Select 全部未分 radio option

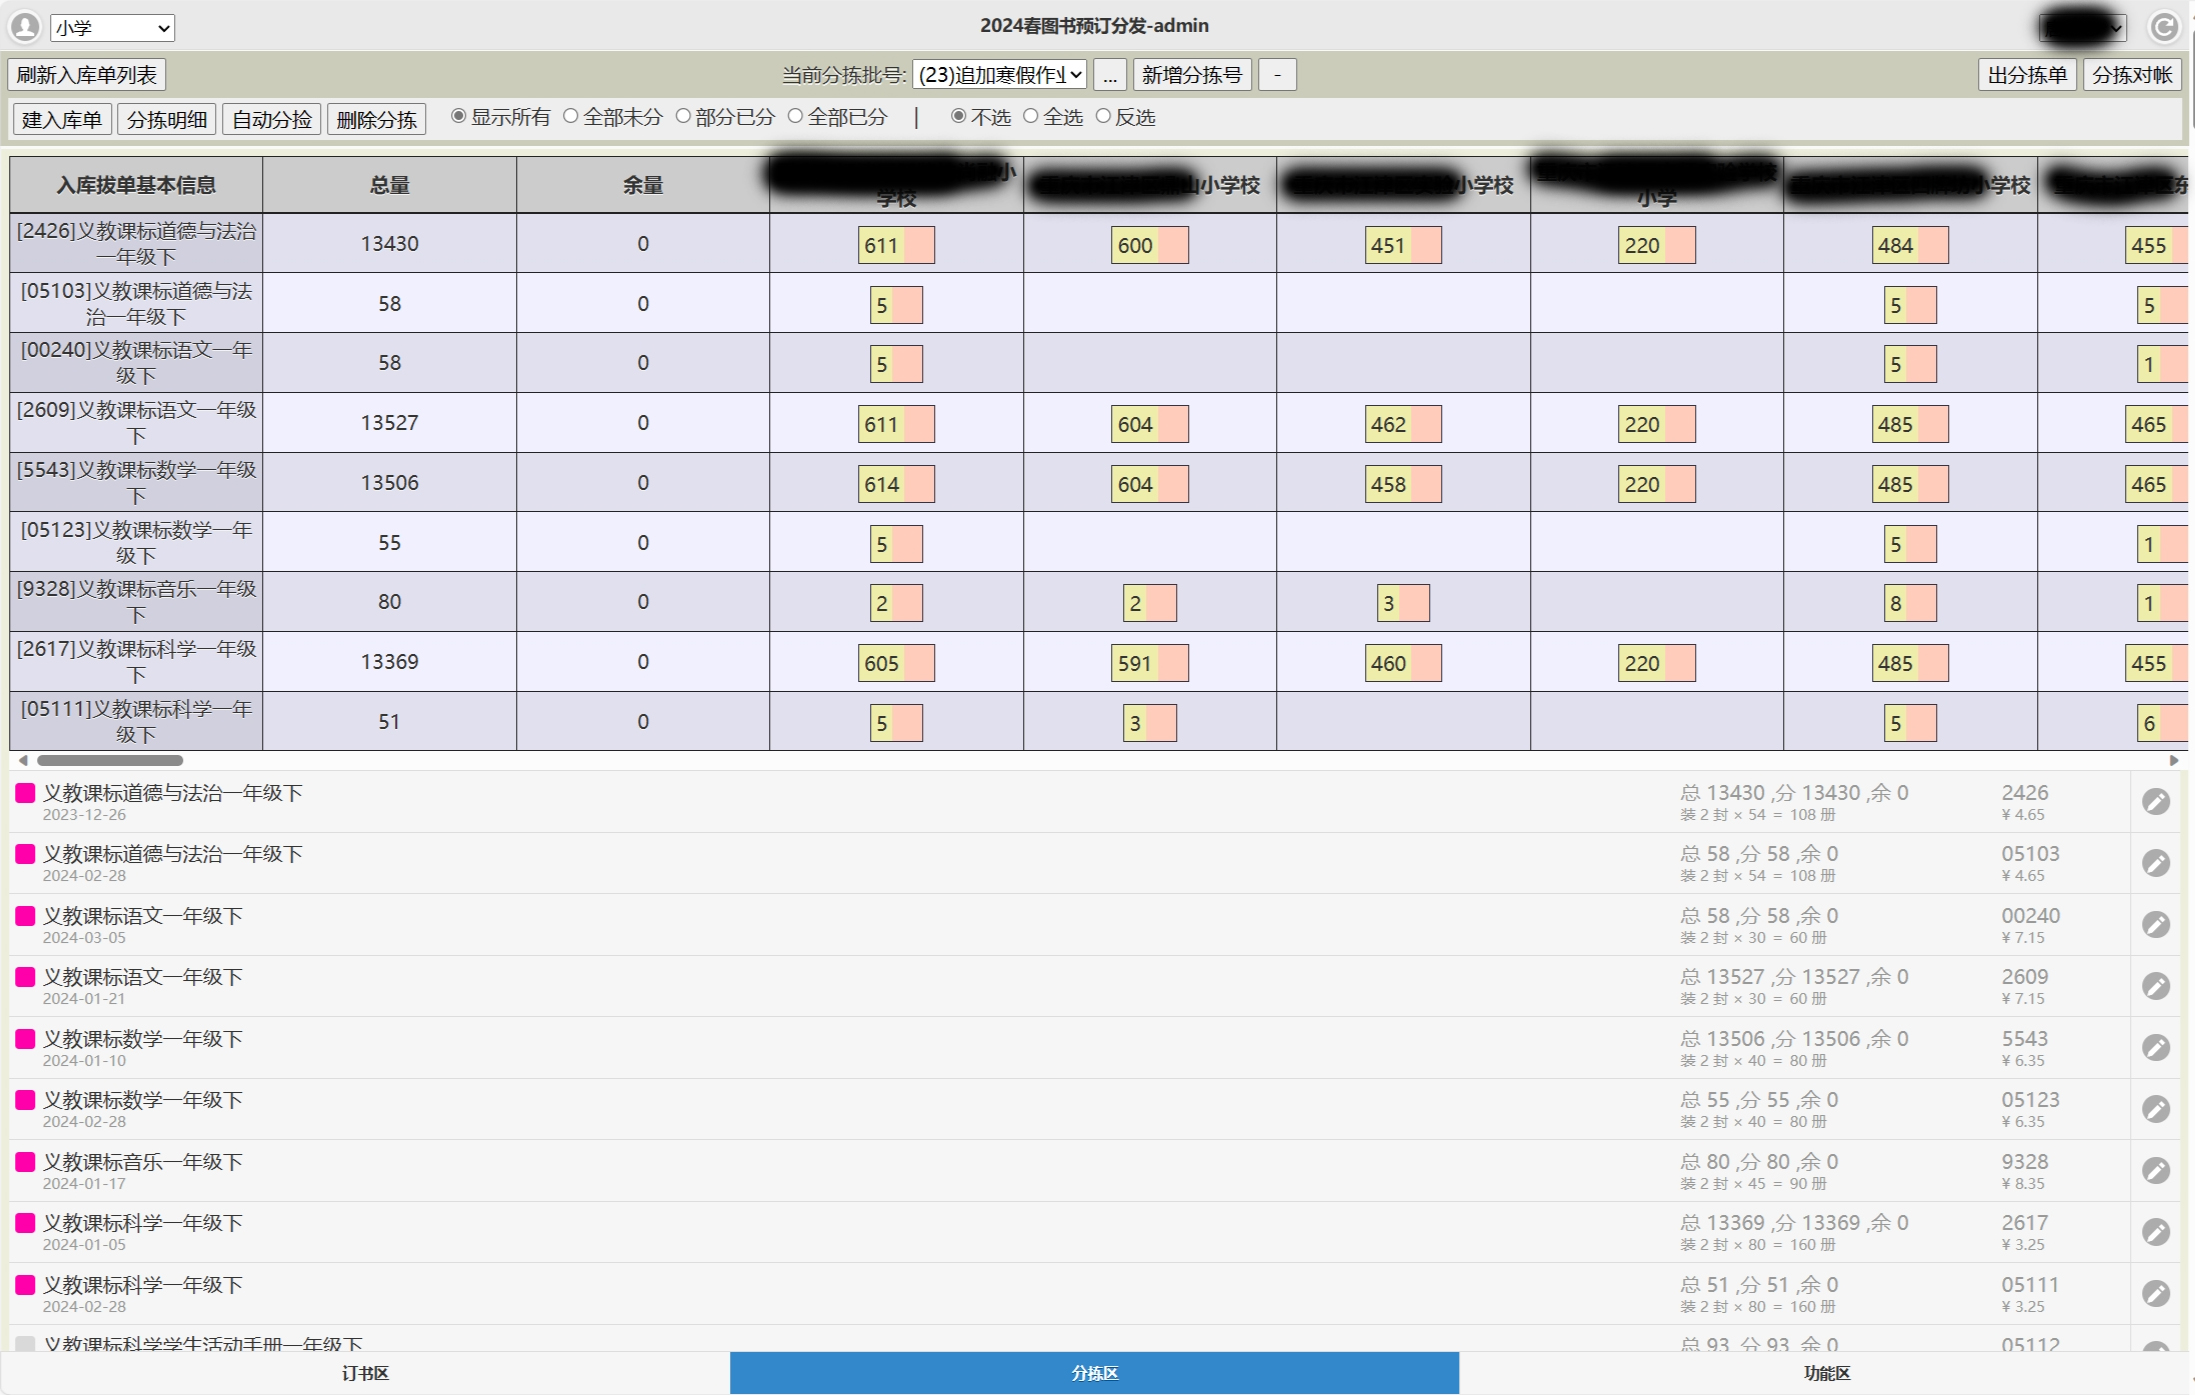coord(570,116)
